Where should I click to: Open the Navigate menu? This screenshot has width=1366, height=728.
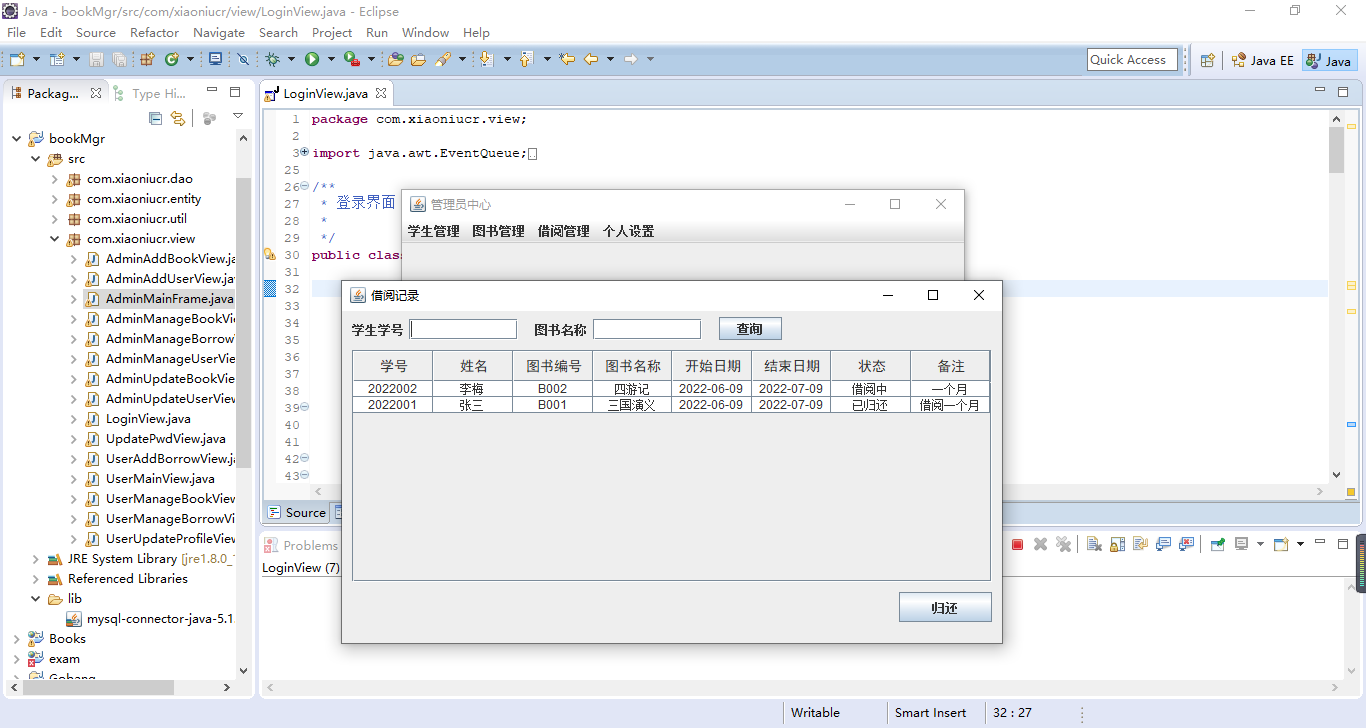pos(219,32)
